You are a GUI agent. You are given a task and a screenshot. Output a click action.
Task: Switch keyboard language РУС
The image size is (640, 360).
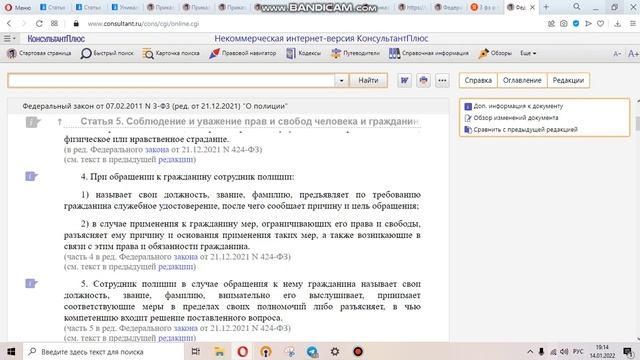tap(578, 351)
